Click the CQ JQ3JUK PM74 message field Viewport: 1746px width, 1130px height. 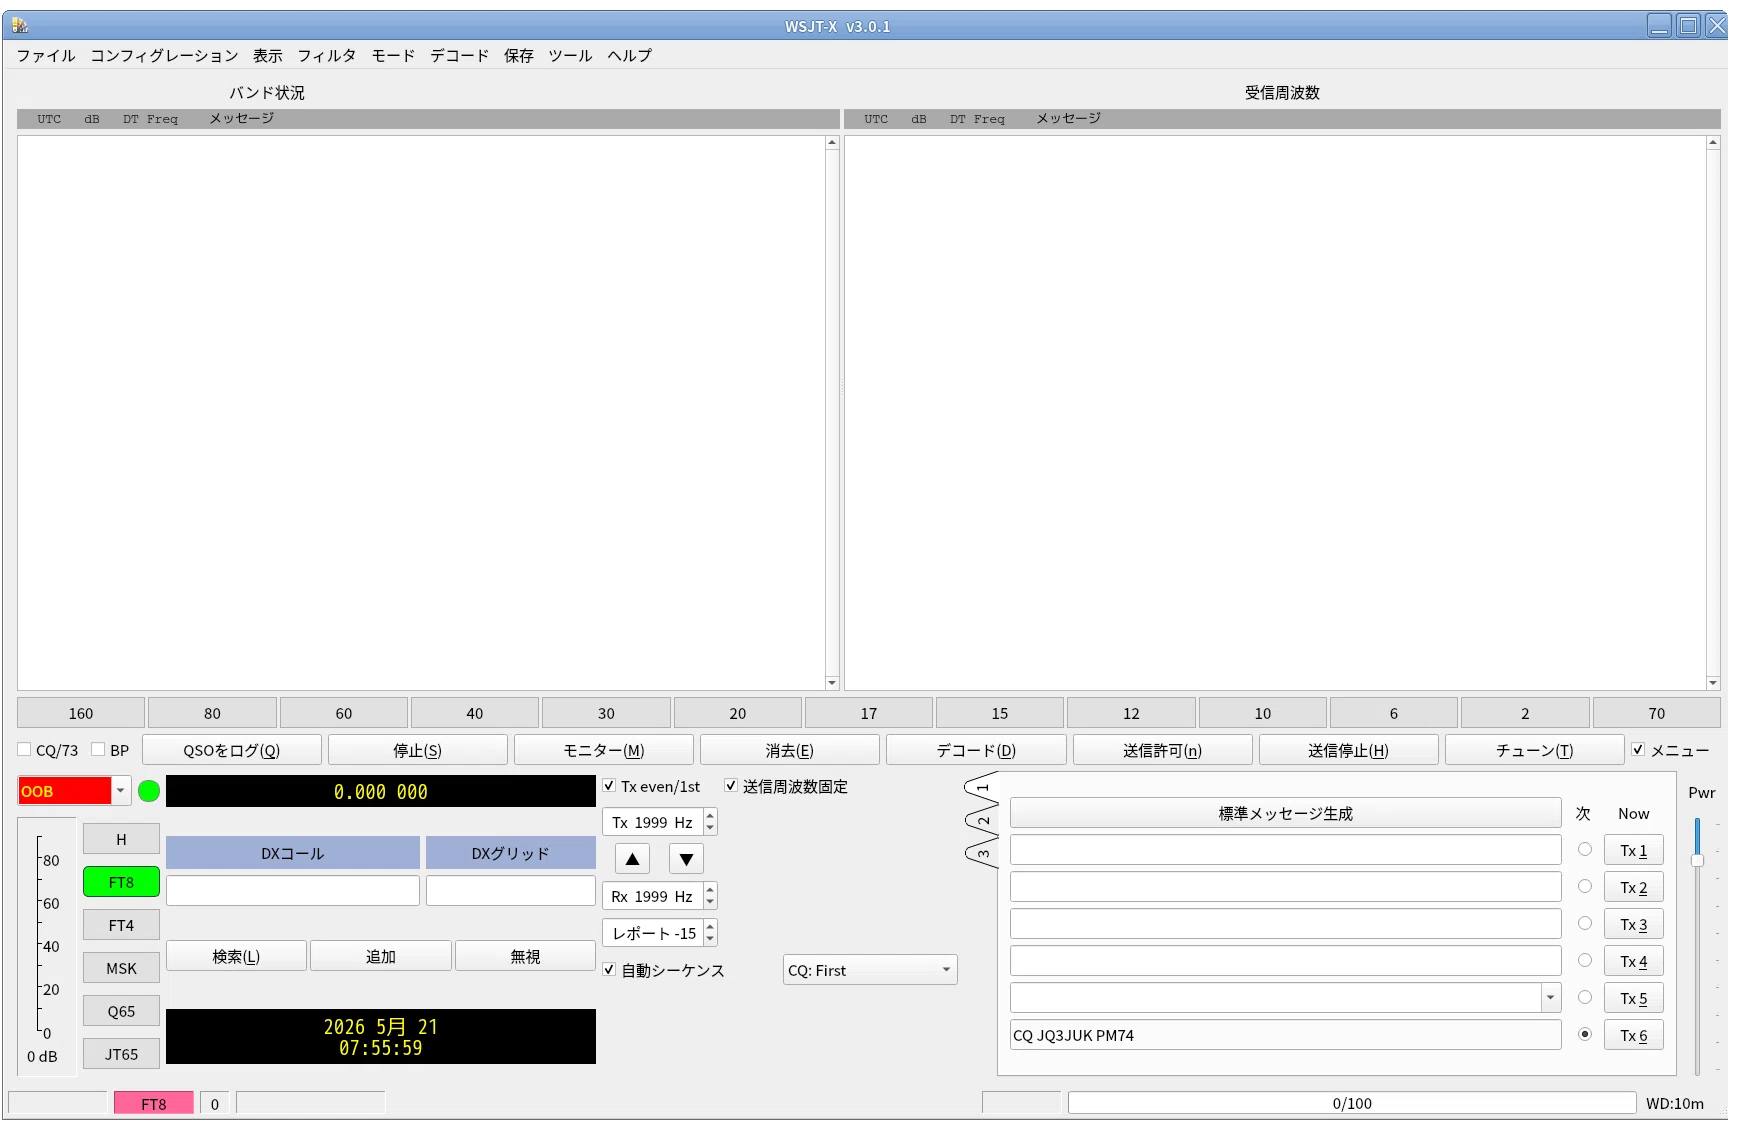pyautogui.click(x=1285, y=1035)
